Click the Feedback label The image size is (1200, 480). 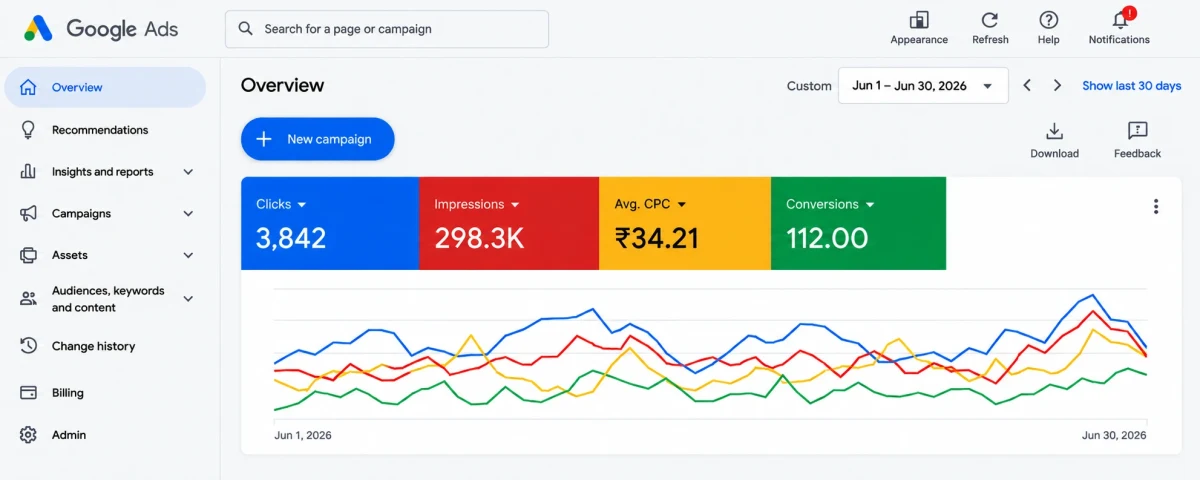1137,154
